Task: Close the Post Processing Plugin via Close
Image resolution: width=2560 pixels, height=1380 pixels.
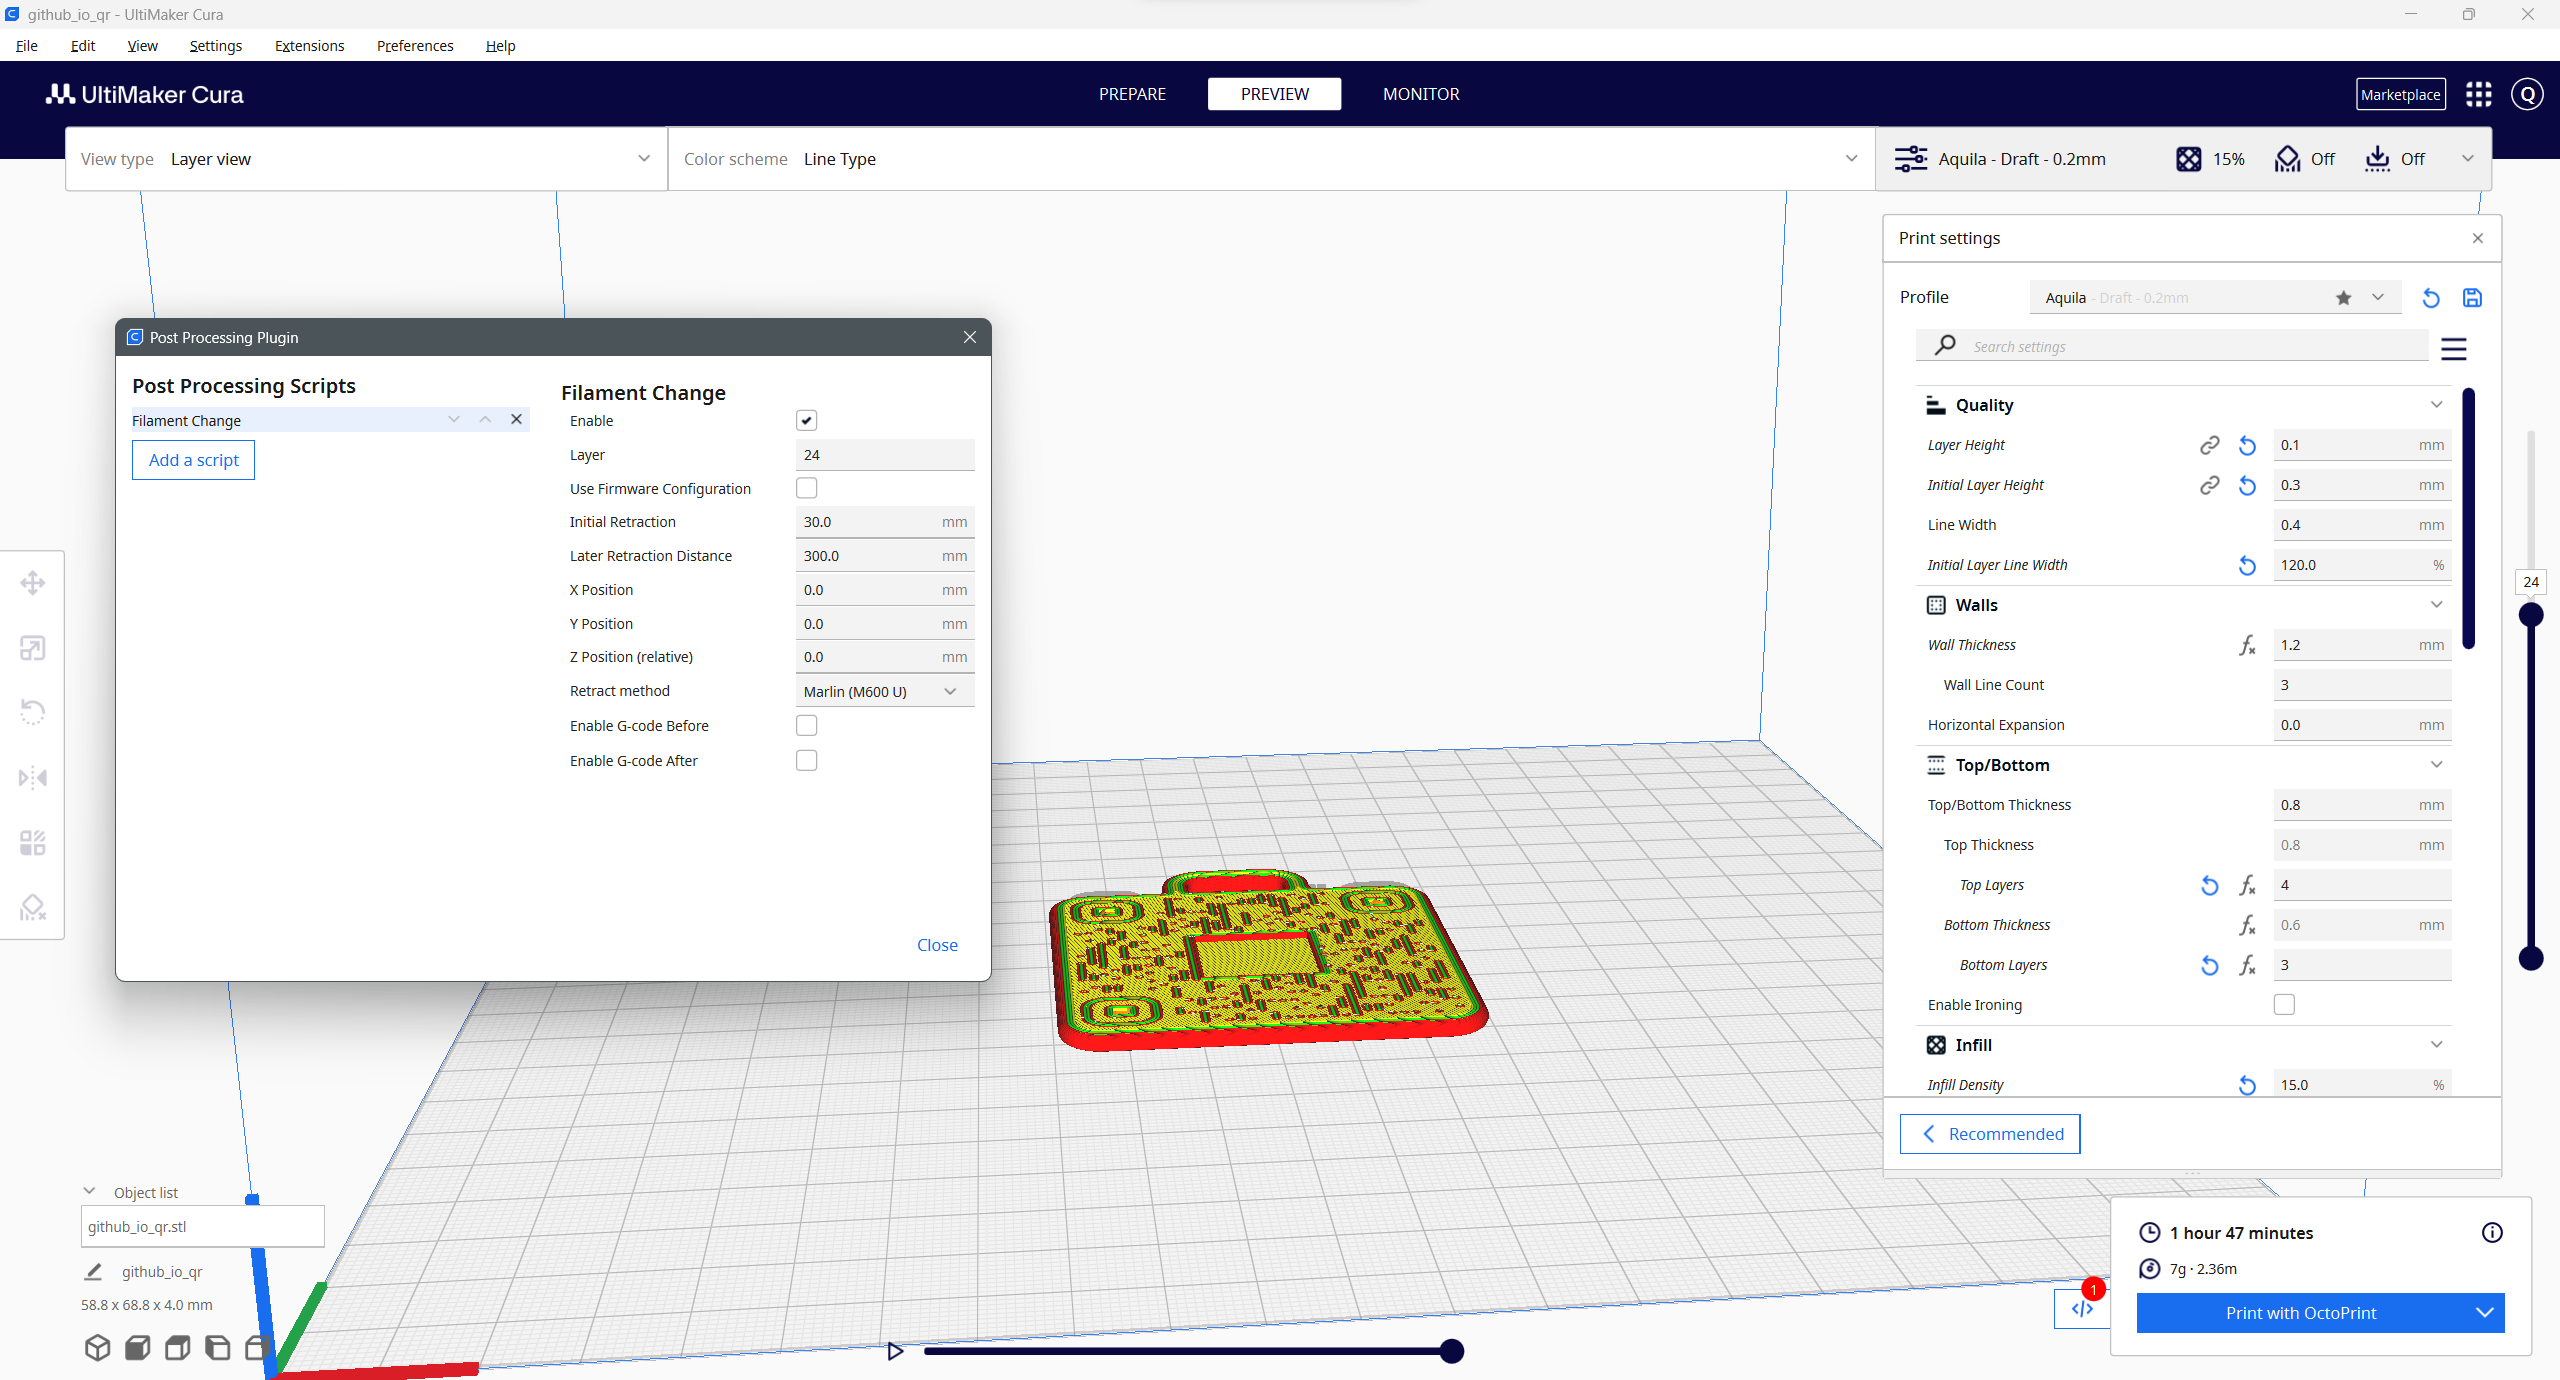Action: (937, 945)
